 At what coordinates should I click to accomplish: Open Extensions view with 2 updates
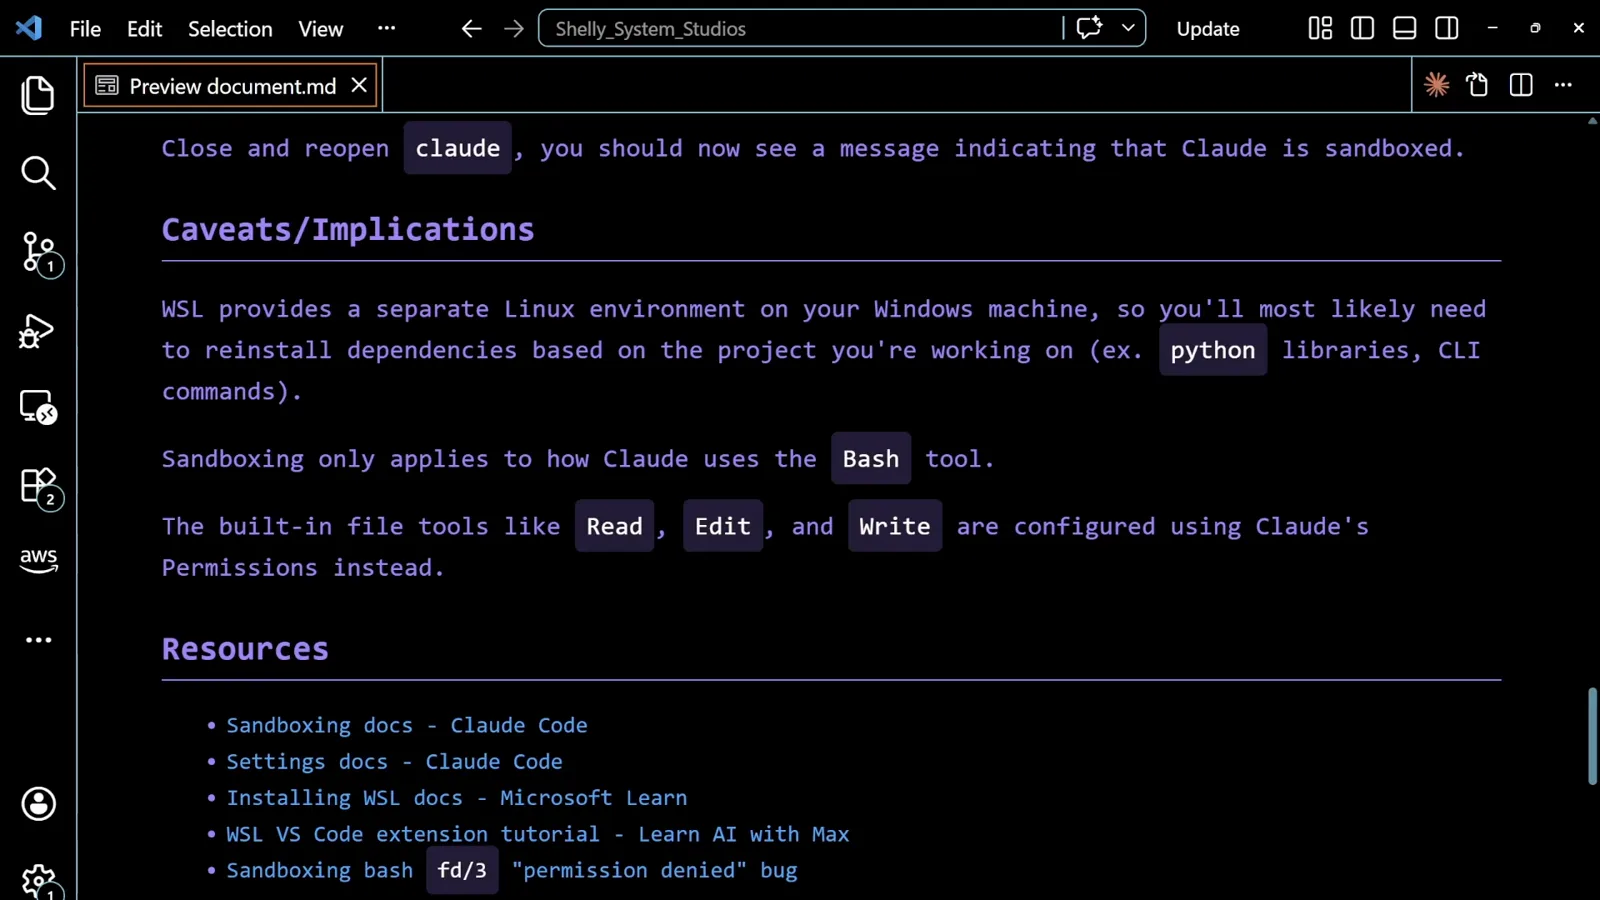click(40, 488)
